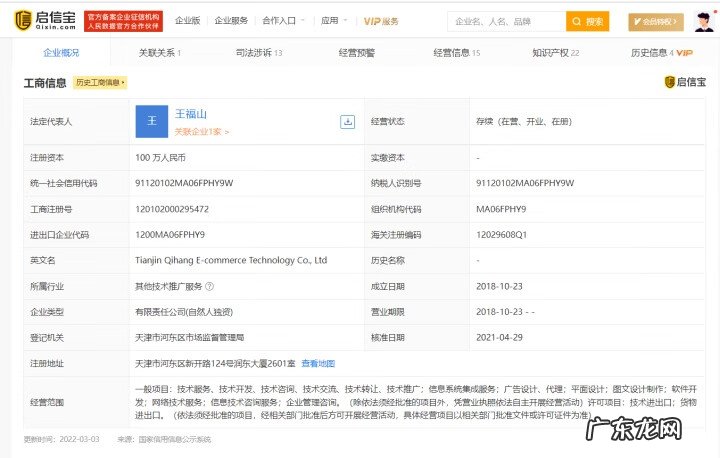This screenshot has height=458, width=720.
Task: Click the orange 搜索 button
Action: tap(587, 22)
